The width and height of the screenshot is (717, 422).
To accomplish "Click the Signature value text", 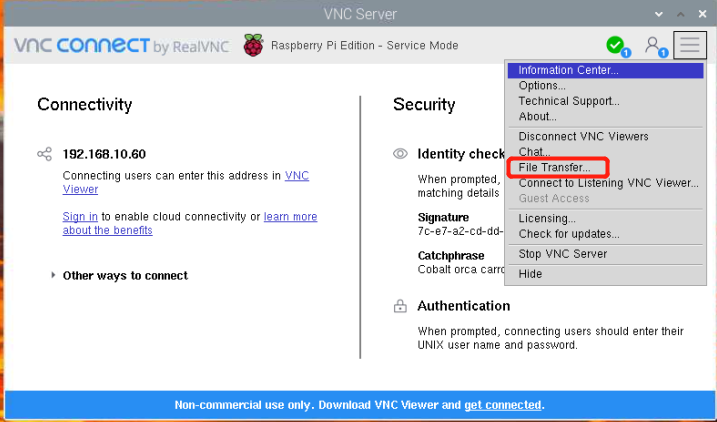I will [x=460, y=231].
